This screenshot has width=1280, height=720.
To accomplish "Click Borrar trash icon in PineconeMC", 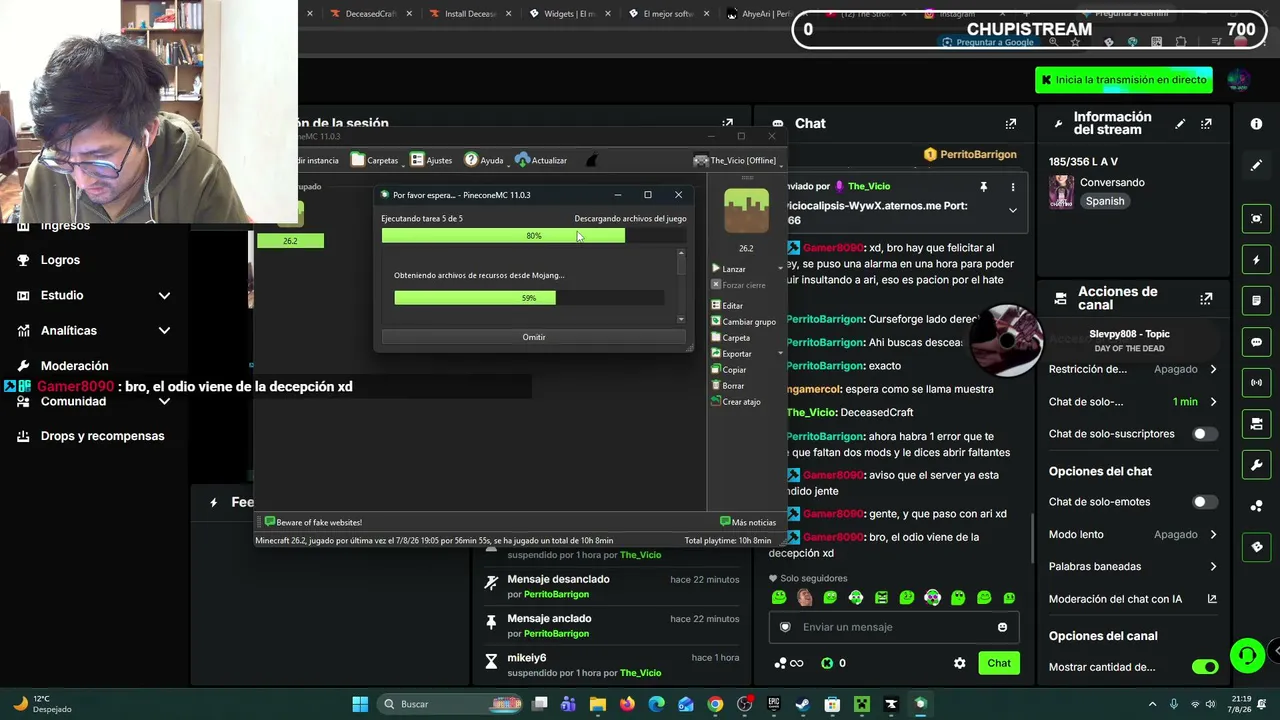I will tap(716, 386).
